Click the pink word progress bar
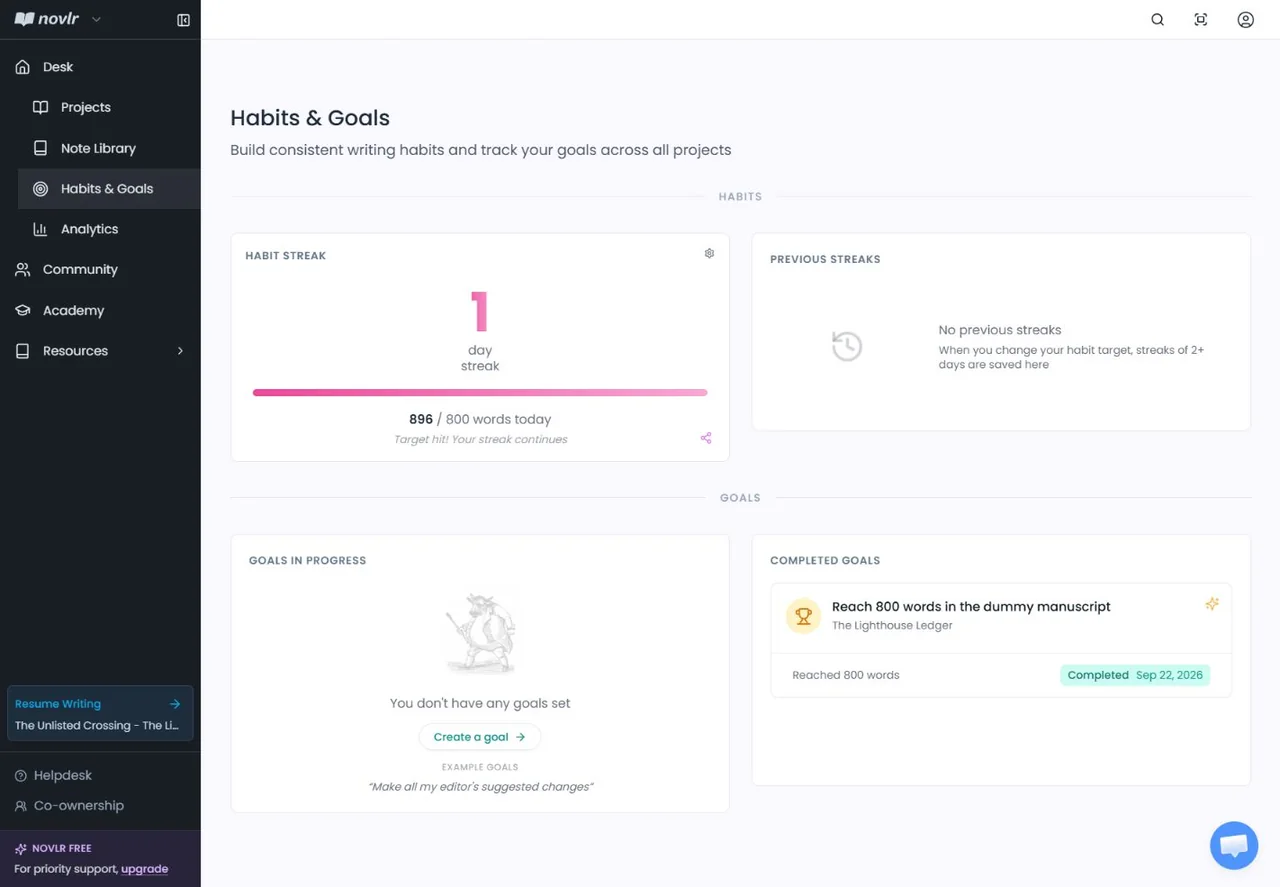Screen dimensions: 1280x887 click(x=480, y=393)
